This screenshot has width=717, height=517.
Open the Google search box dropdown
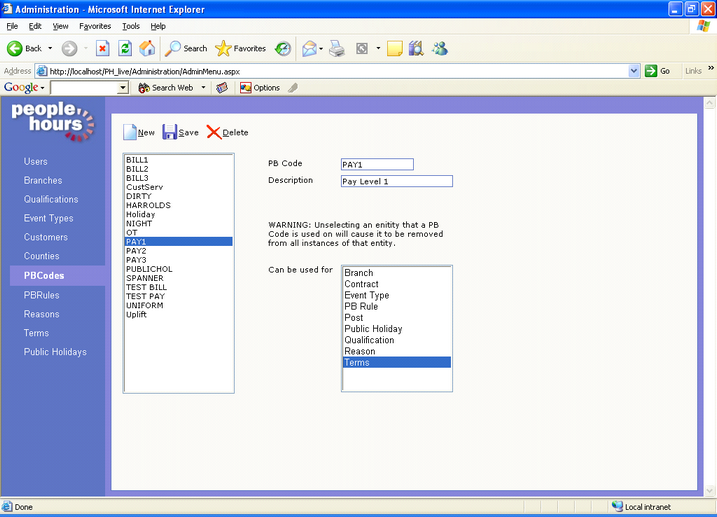123,88
